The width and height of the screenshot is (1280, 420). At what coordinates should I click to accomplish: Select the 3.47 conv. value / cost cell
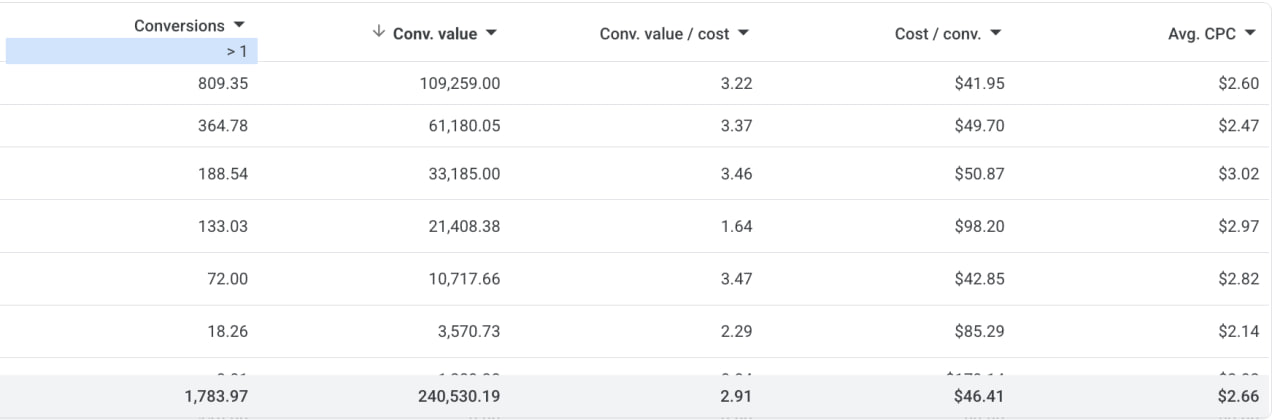[736, 278]
